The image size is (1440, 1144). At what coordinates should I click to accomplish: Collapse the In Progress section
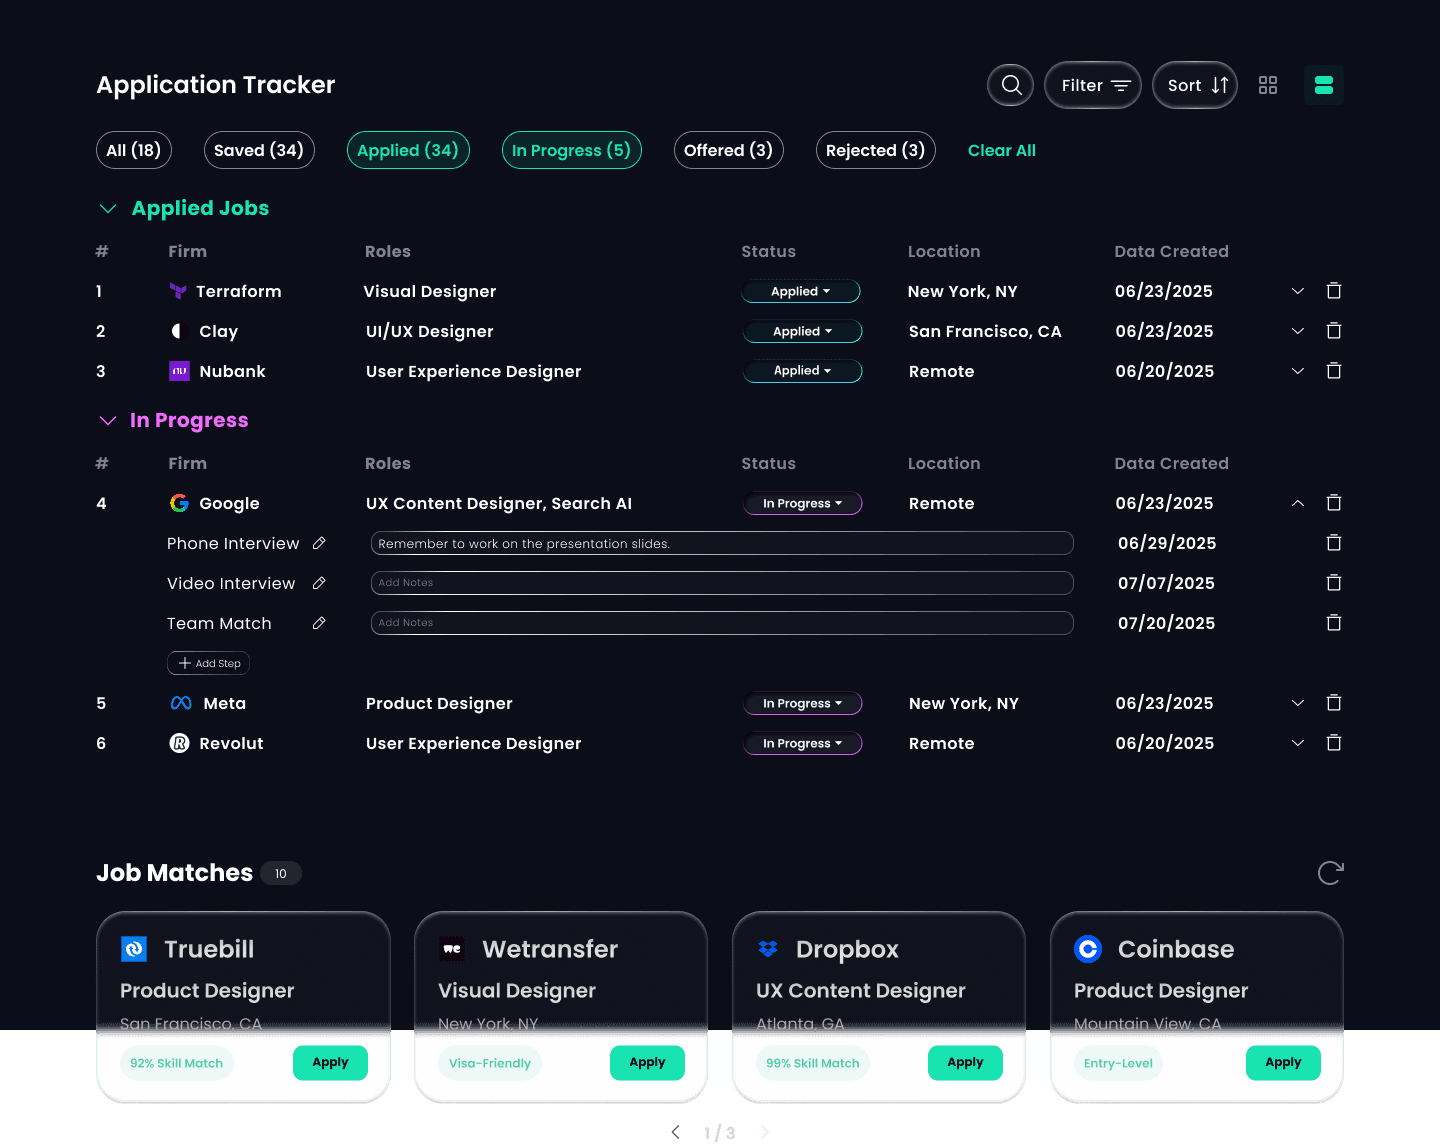(x=108, y=420)
